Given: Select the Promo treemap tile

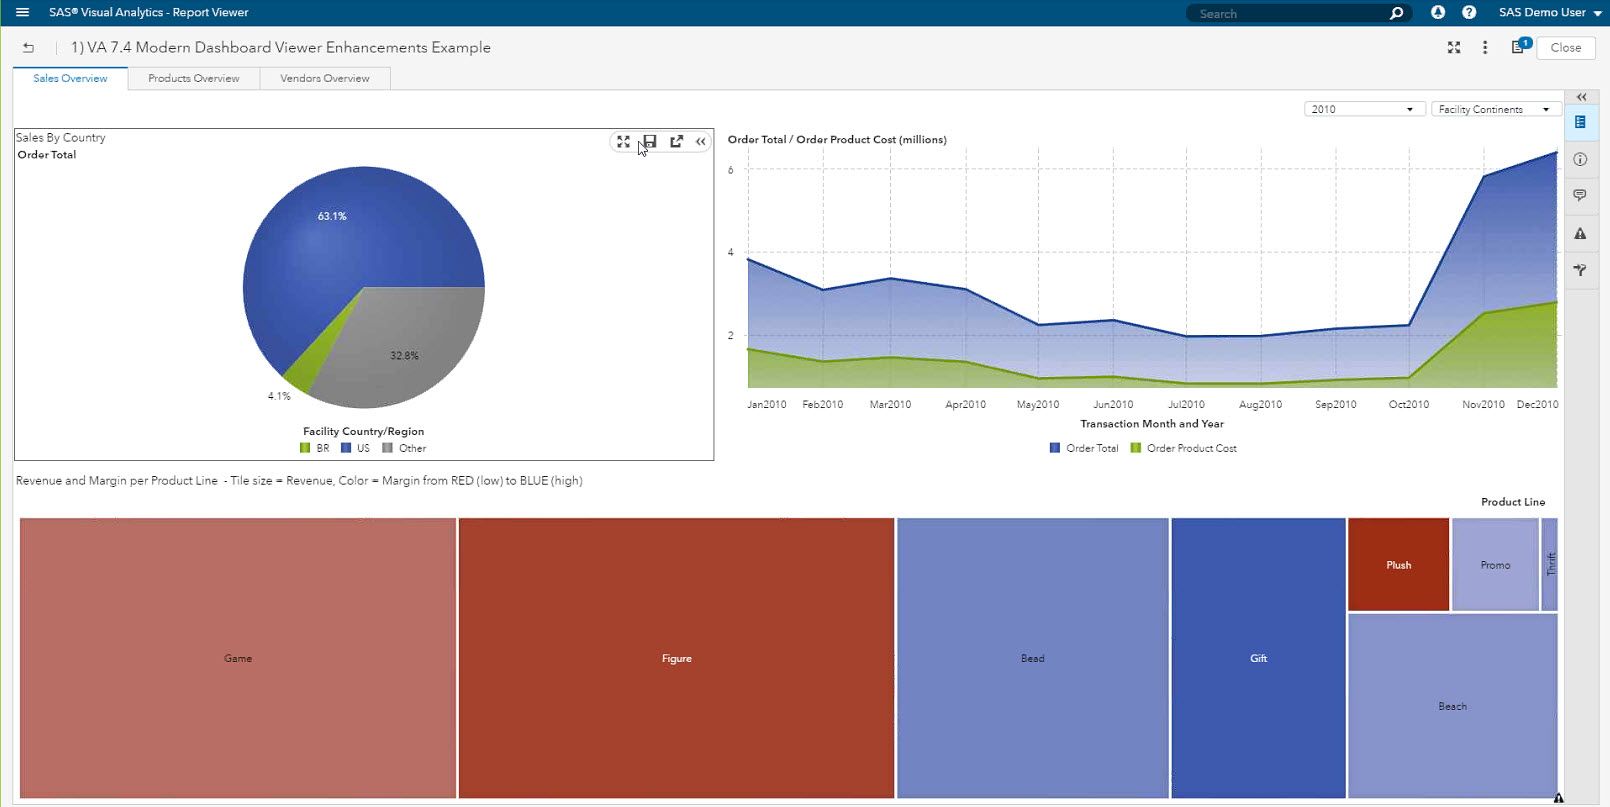Looking at the screenshot, I should (x=1495, y=565).
